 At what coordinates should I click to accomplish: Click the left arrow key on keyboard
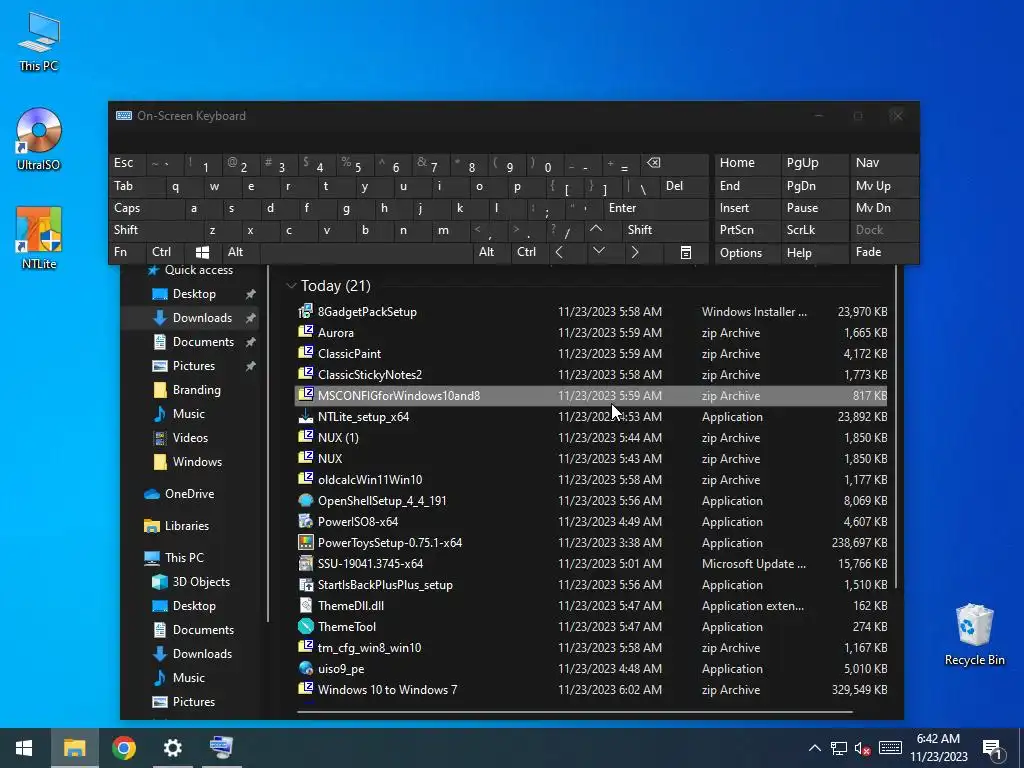tap(560, 252)
